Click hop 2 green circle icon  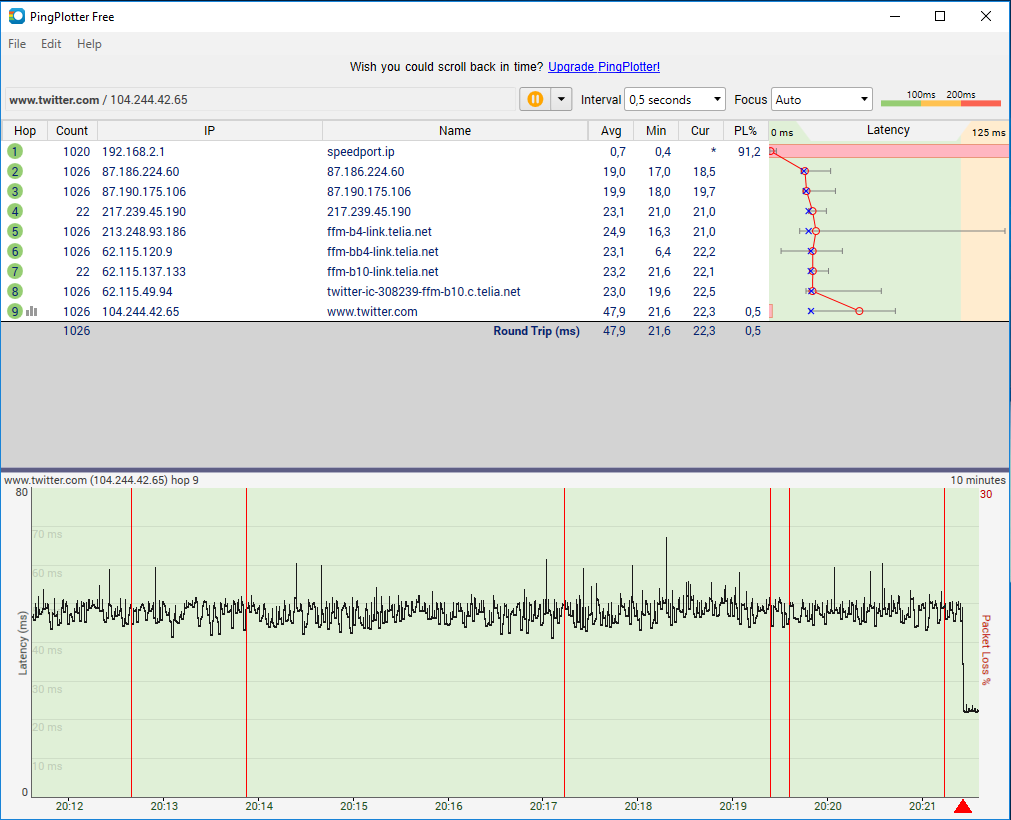point(15,171)
